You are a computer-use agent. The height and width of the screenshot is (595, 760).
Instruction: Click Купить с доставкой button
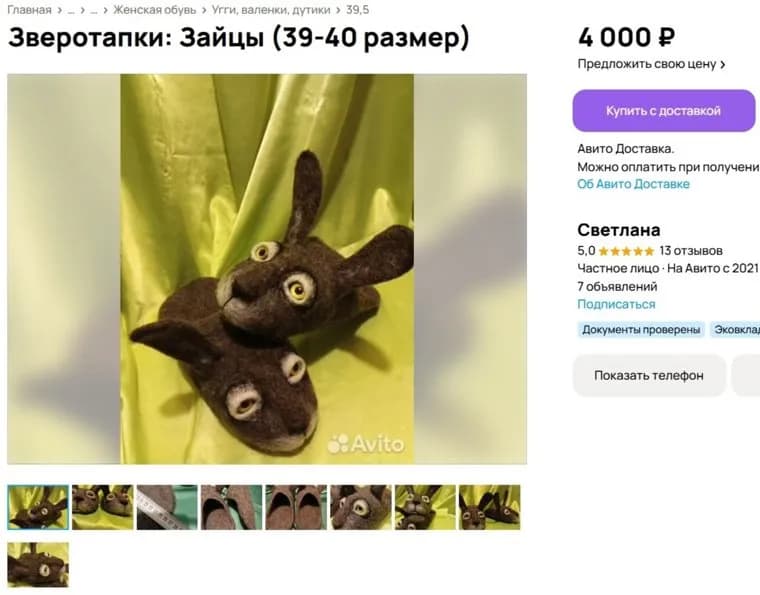[664, 110]
